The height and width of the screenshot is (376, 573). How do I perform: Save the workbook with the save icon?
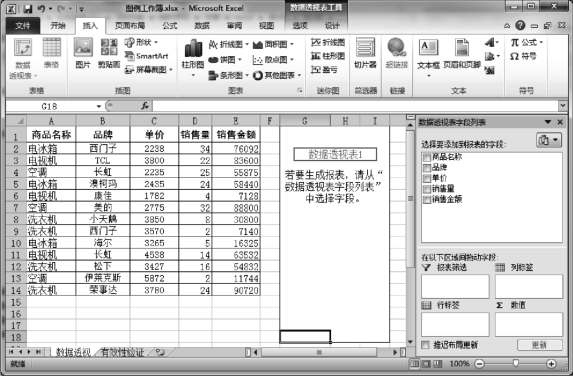point(27,8)
